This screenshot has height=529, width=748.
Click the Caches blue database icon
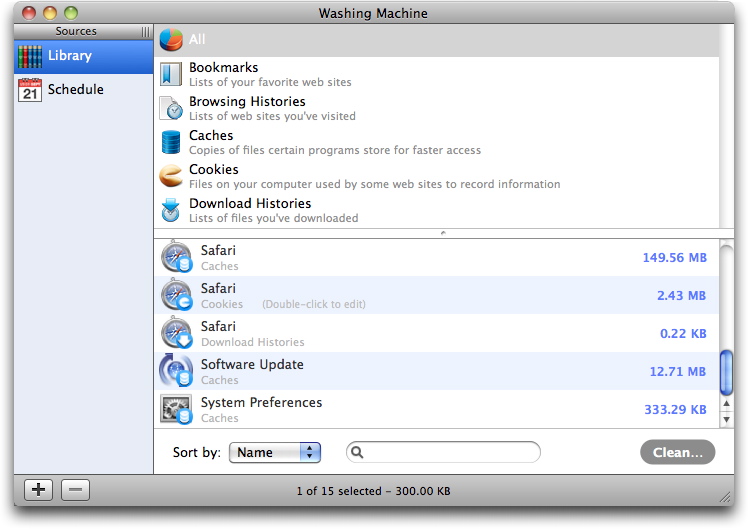(171, 142)
